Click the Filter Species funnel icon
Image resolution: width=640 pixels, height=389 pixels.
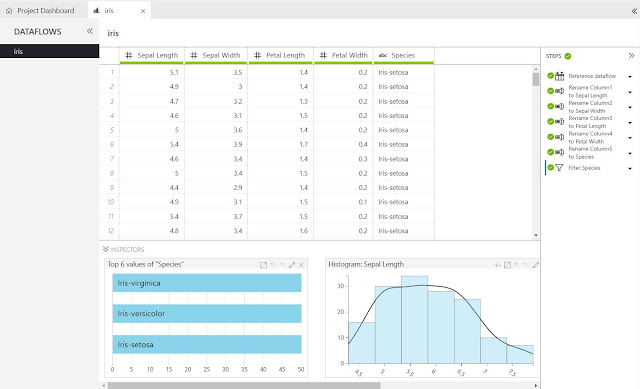559,168
